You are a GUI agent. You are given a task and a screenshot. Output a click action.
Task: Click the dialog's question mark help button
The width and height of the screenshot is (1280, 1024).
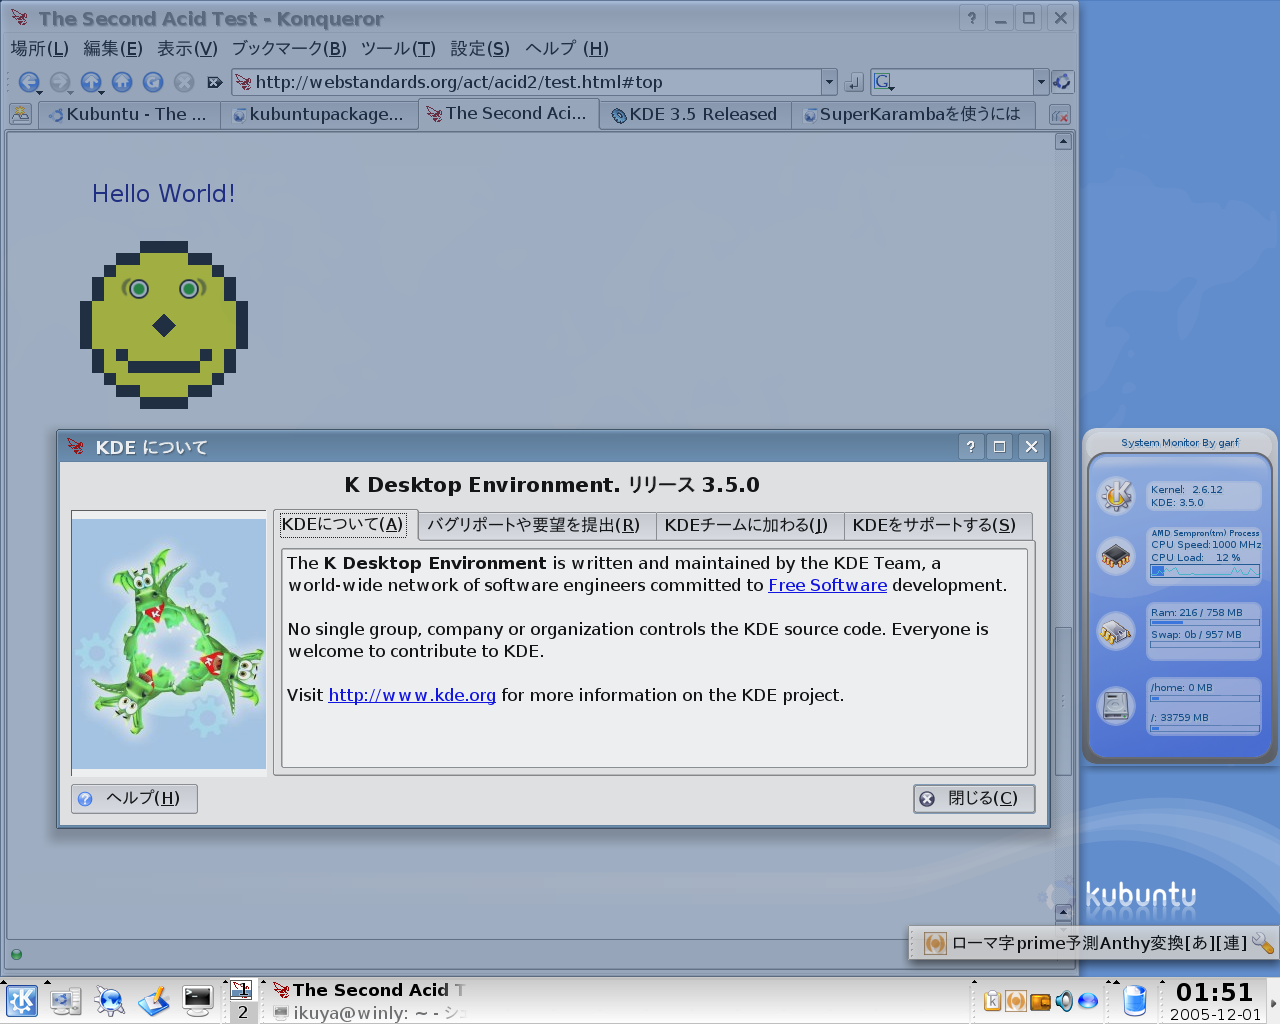pos(970,447)
